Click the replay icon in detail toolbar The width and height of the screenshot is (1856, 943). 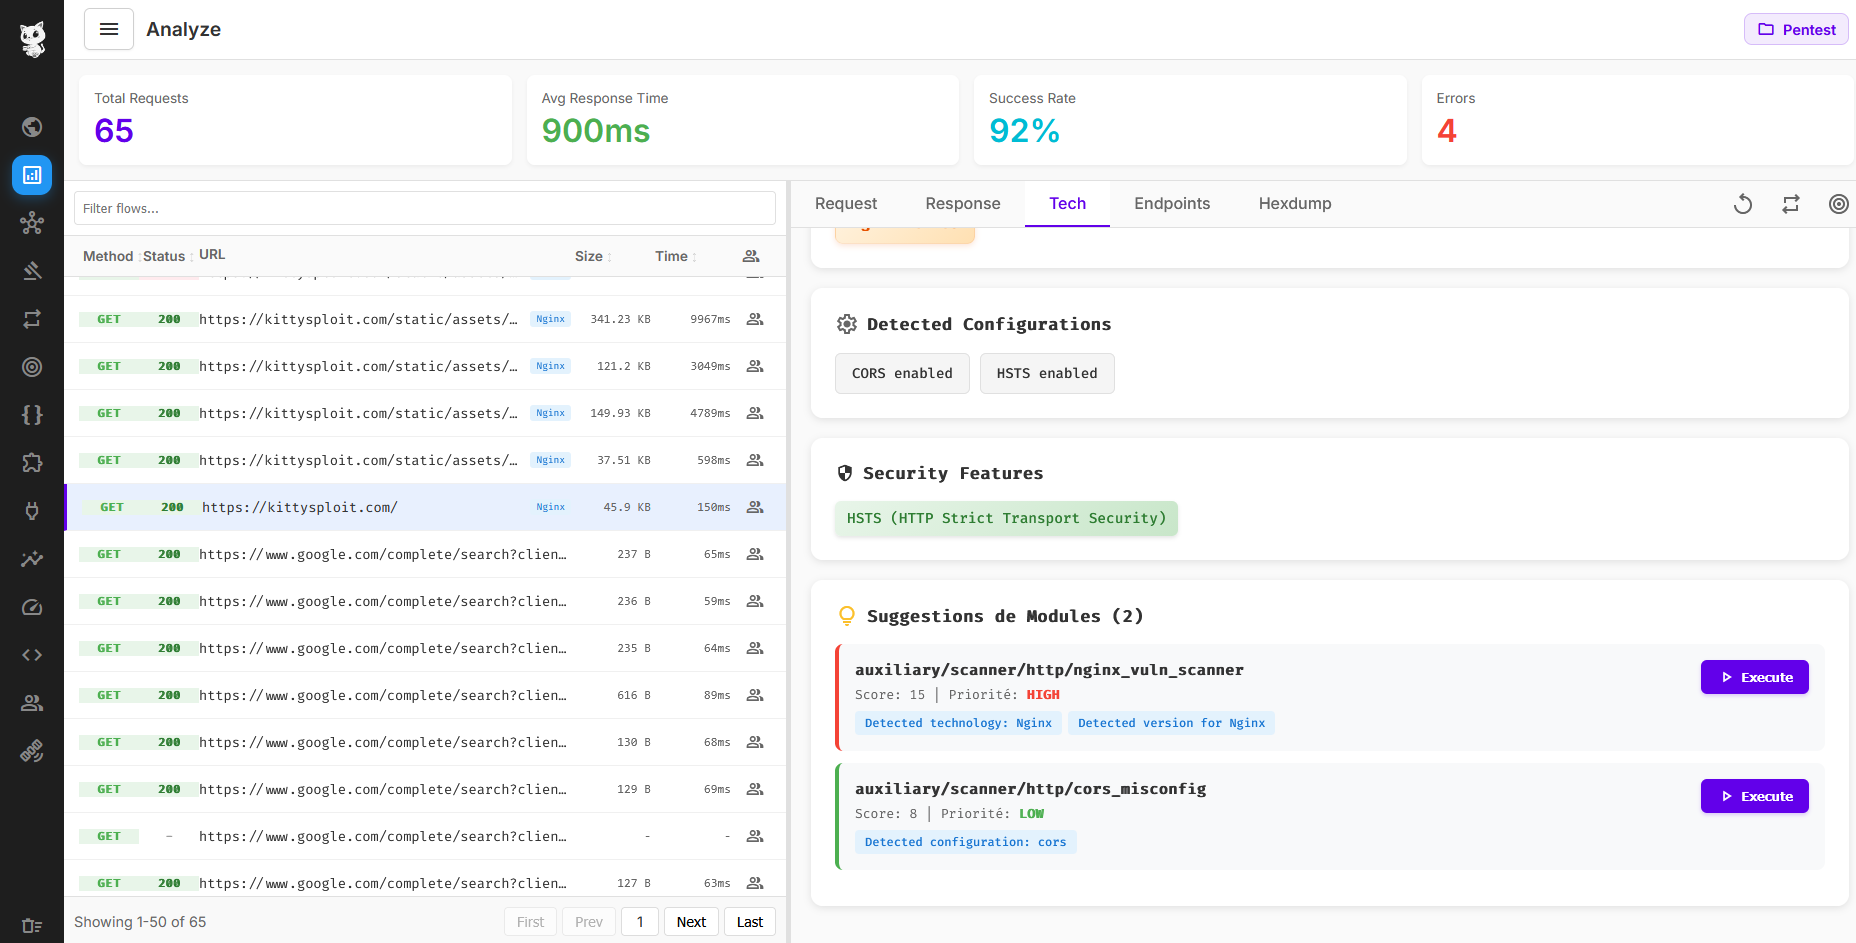click(x=1743, y=204)
